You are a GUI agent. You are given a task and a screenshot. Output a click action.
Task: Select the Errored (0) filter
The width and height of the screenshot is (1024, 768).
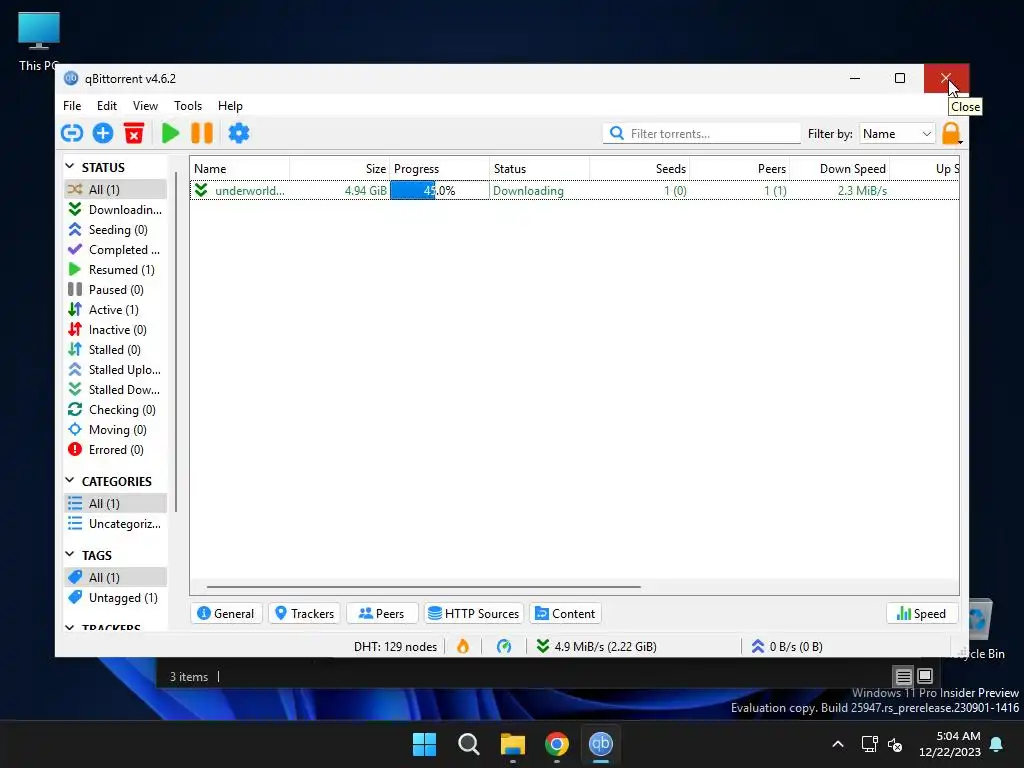point(116,450)
